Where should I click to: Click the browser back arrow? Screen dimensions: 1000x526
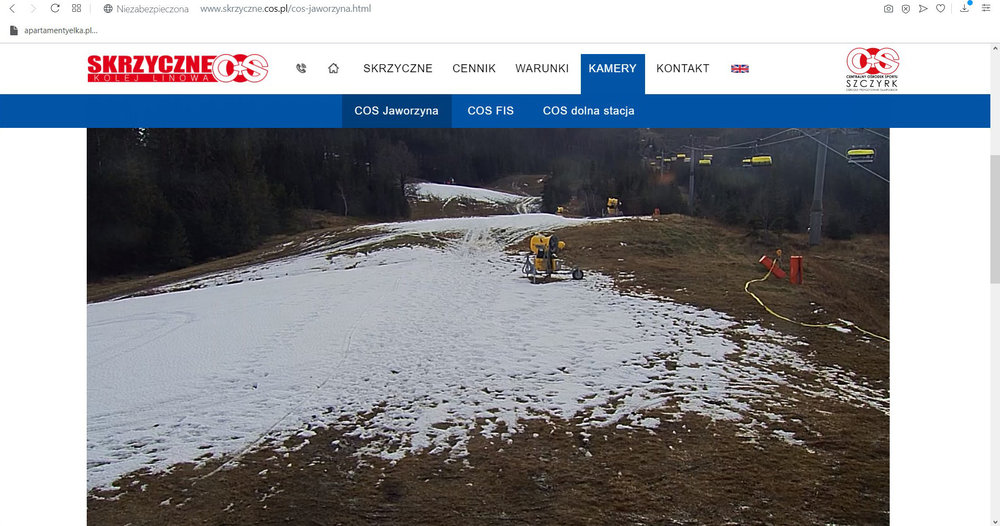click(x=12, y=8)
